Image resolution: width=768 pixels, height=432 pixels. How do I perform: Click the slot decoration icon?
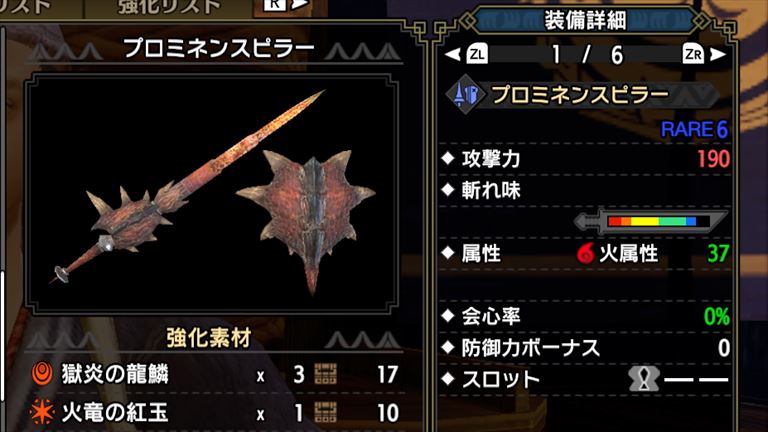pos(644,378)
